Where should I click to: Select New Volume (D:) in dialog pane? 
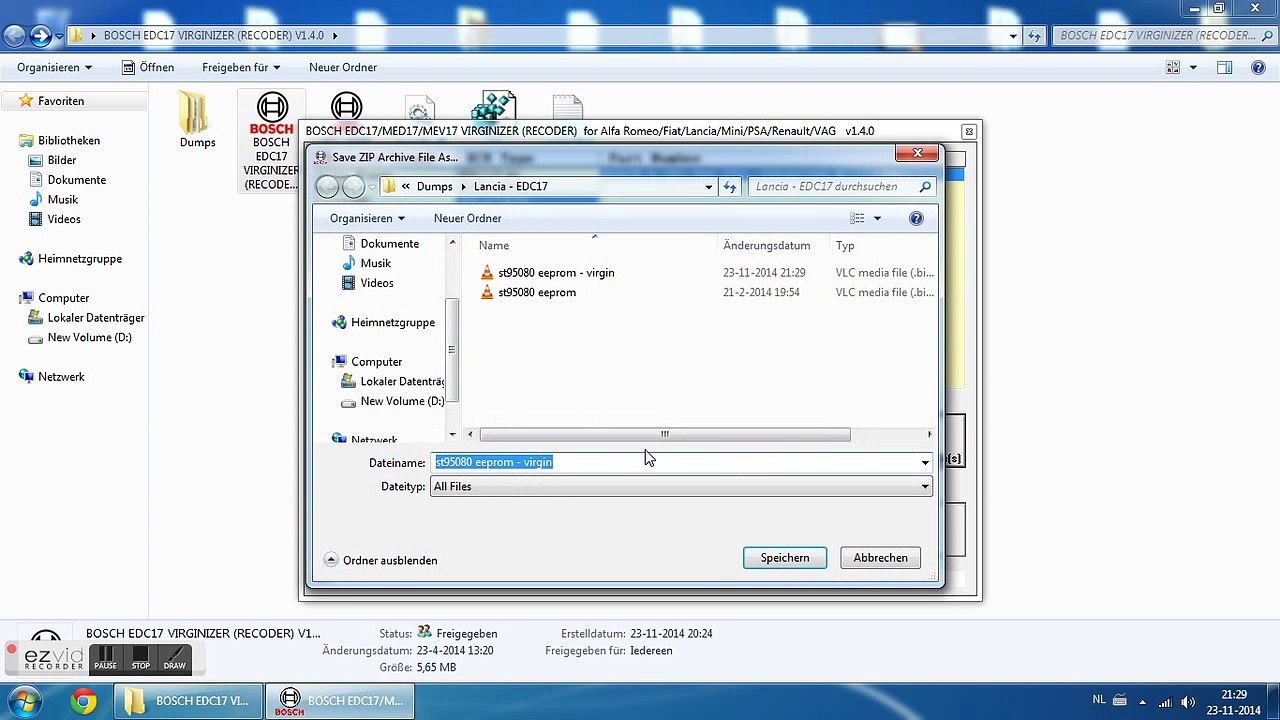point(392,402)
